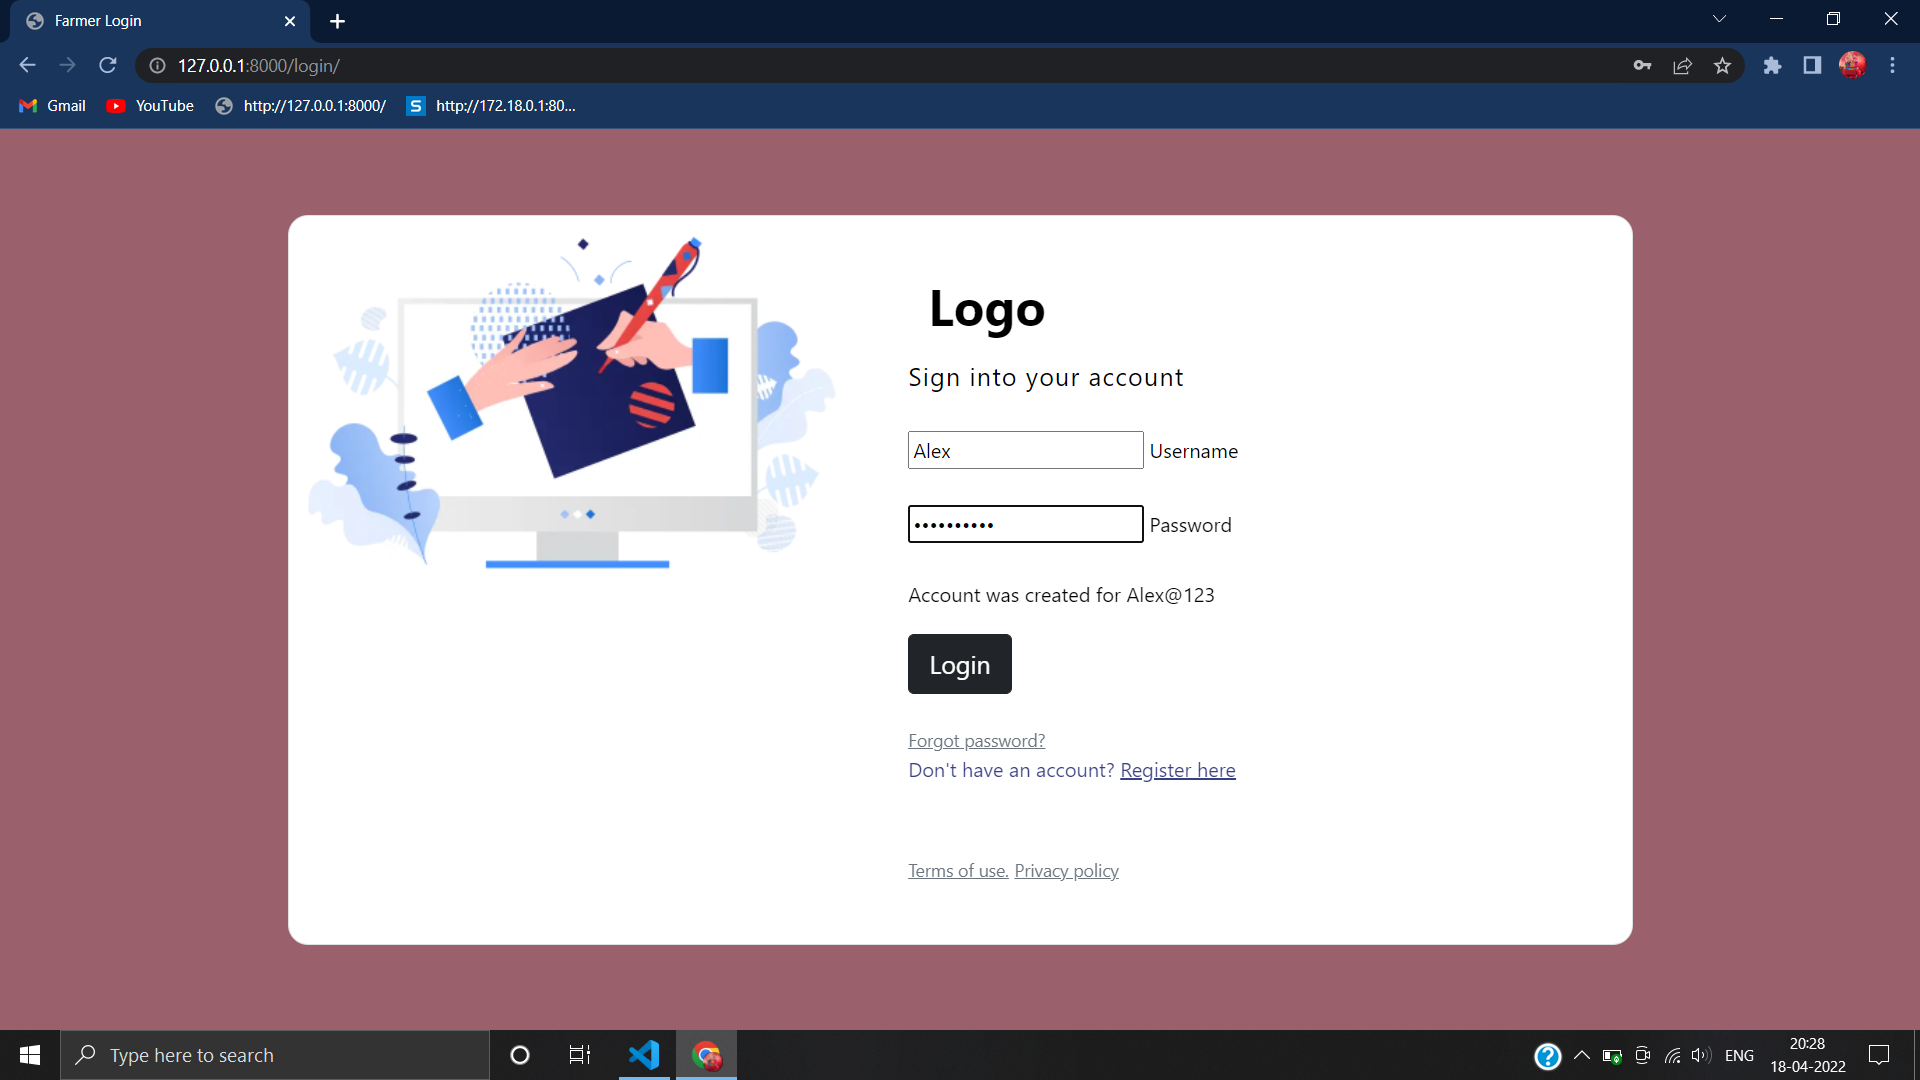
Task: Click the Login button
Action: (x=959, y=663)
